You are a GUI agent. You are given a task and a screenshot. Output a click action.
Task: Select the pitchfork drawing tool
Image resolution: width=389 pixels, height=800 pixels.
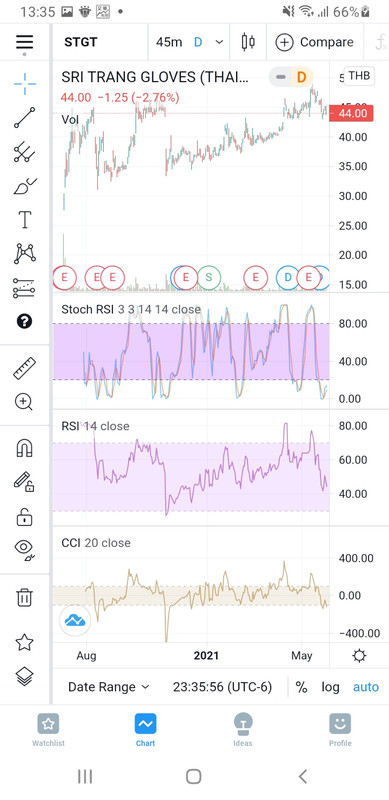[x=24, y=153]
